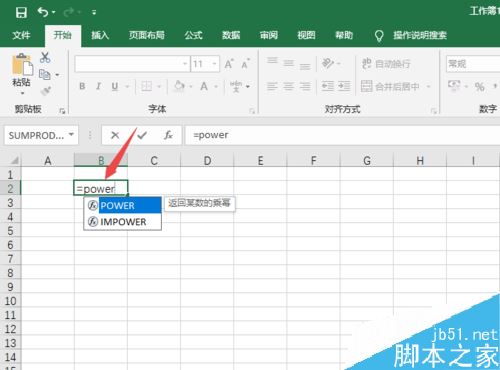Click the Cut scissors icon
Viewport: 500px width, 370px height.
(45, 57)
